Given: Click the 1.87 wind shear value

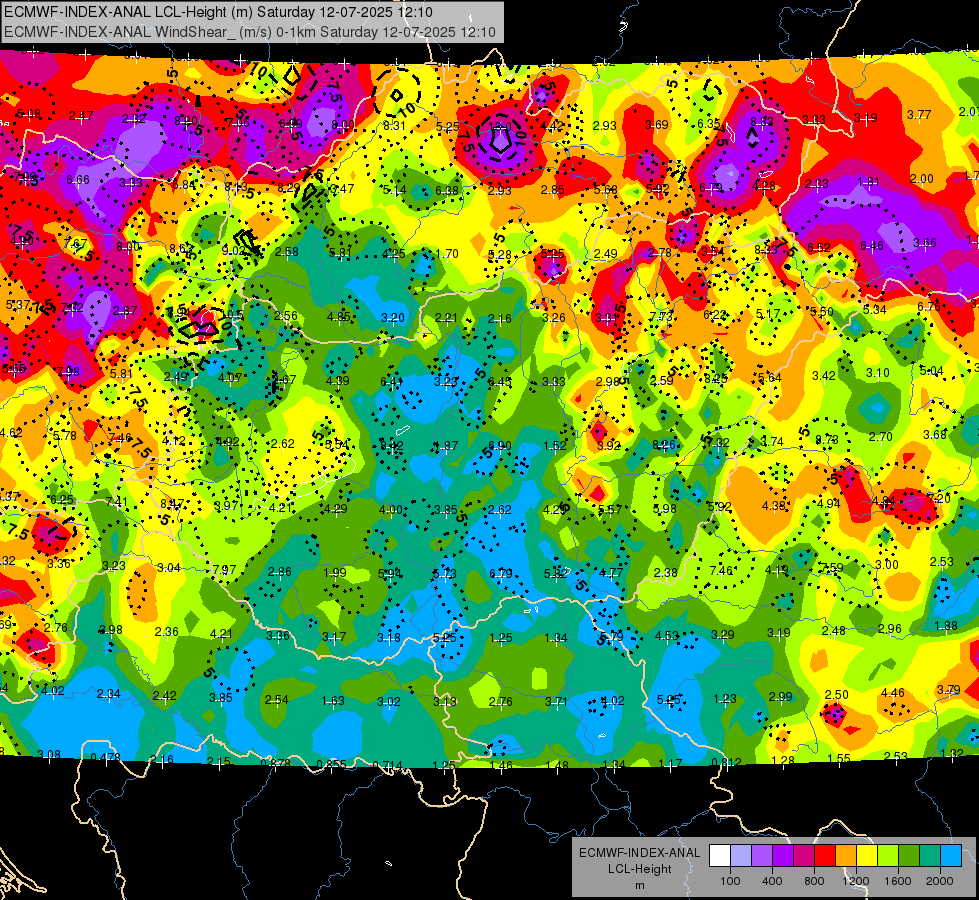Looking at the screenshot, I should pos(446,446).
